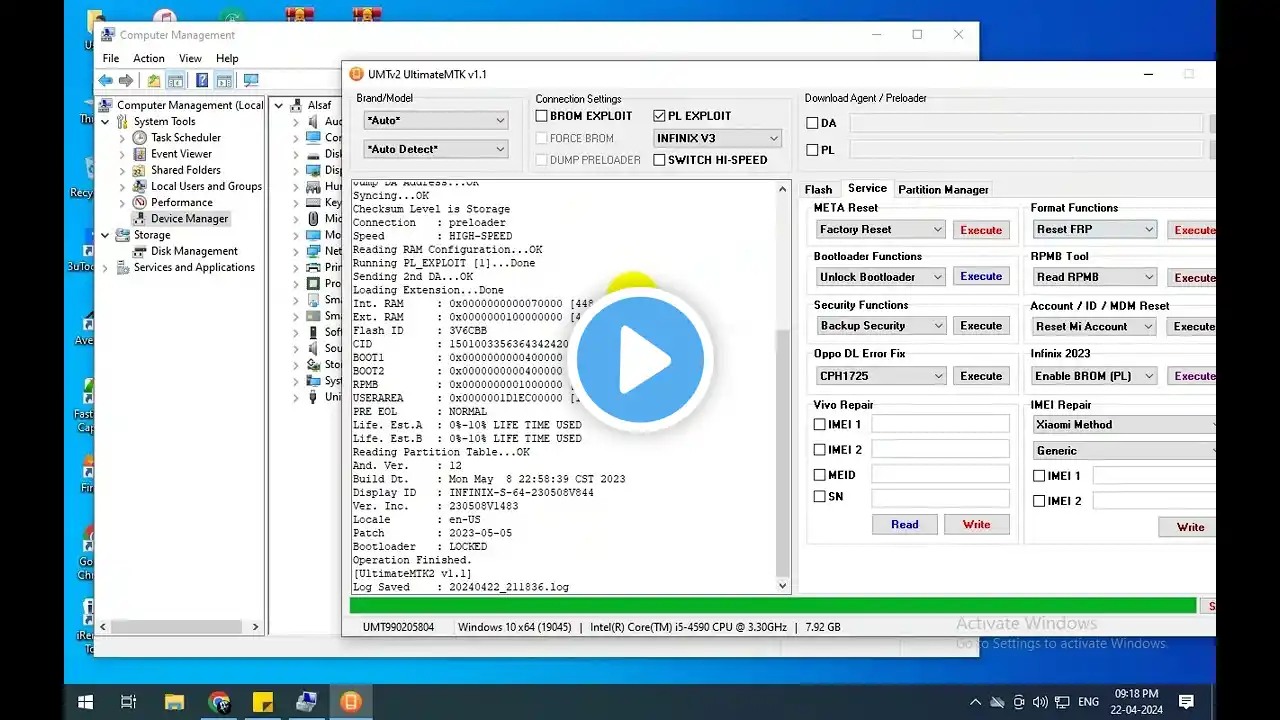The width and height of the screenshot is (1280, 720).
Task: Click the UMTv2 UltimateMTK title bar icon
Action: 356,74
